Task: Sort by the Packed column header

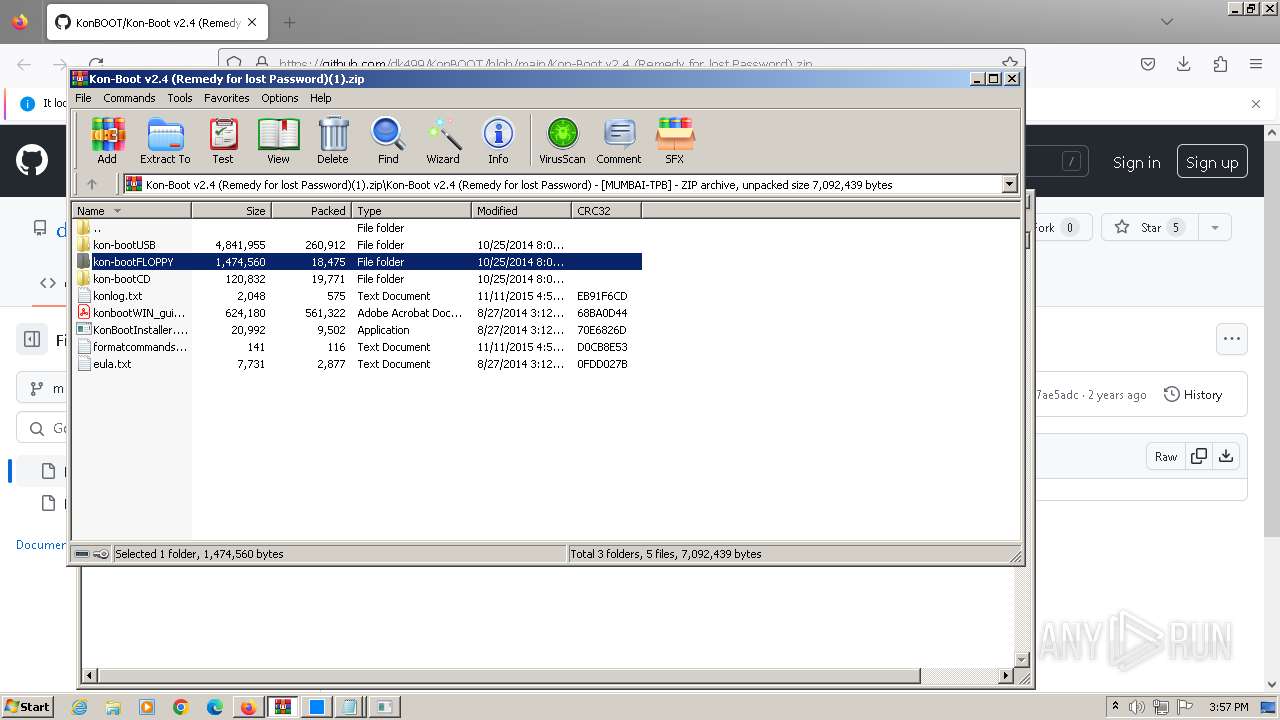Action: (311, 210)
